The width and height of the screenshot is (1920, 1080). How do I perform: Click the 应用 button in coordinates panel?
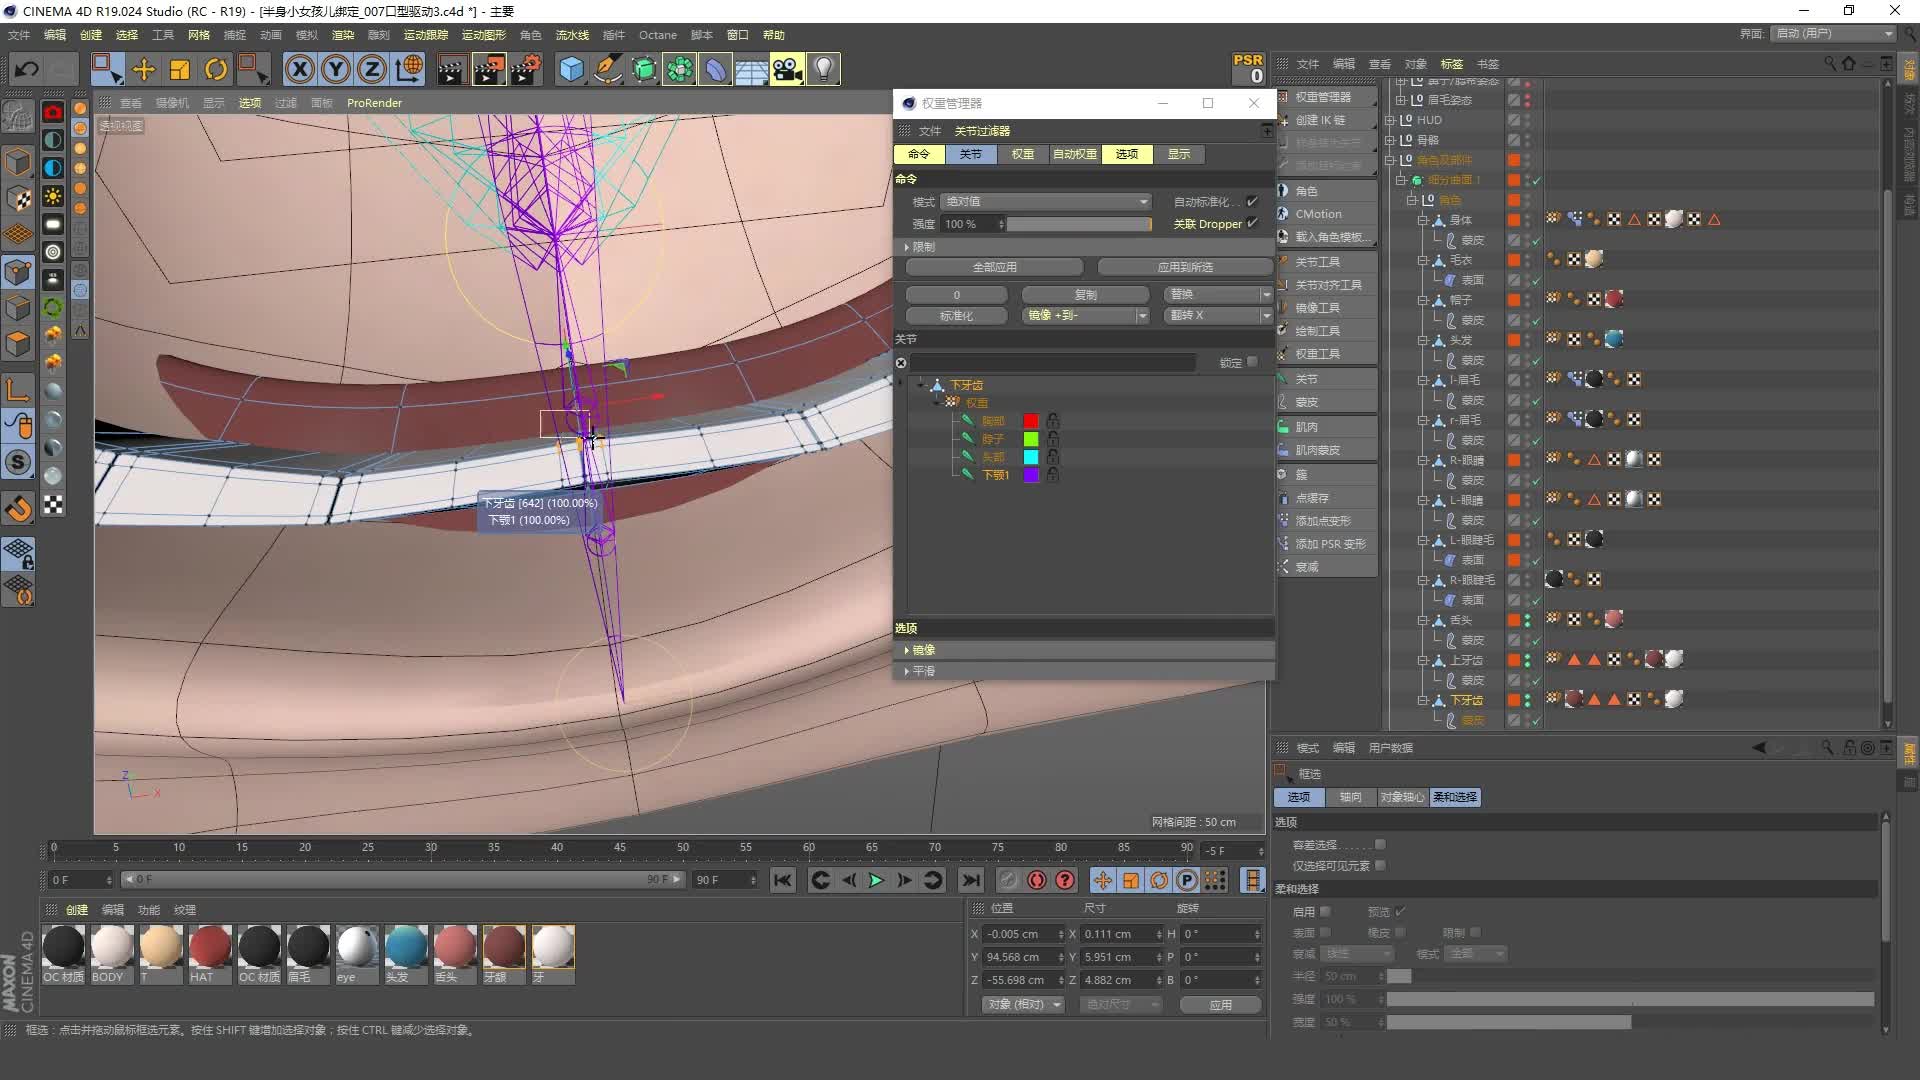point(1220,1005)
